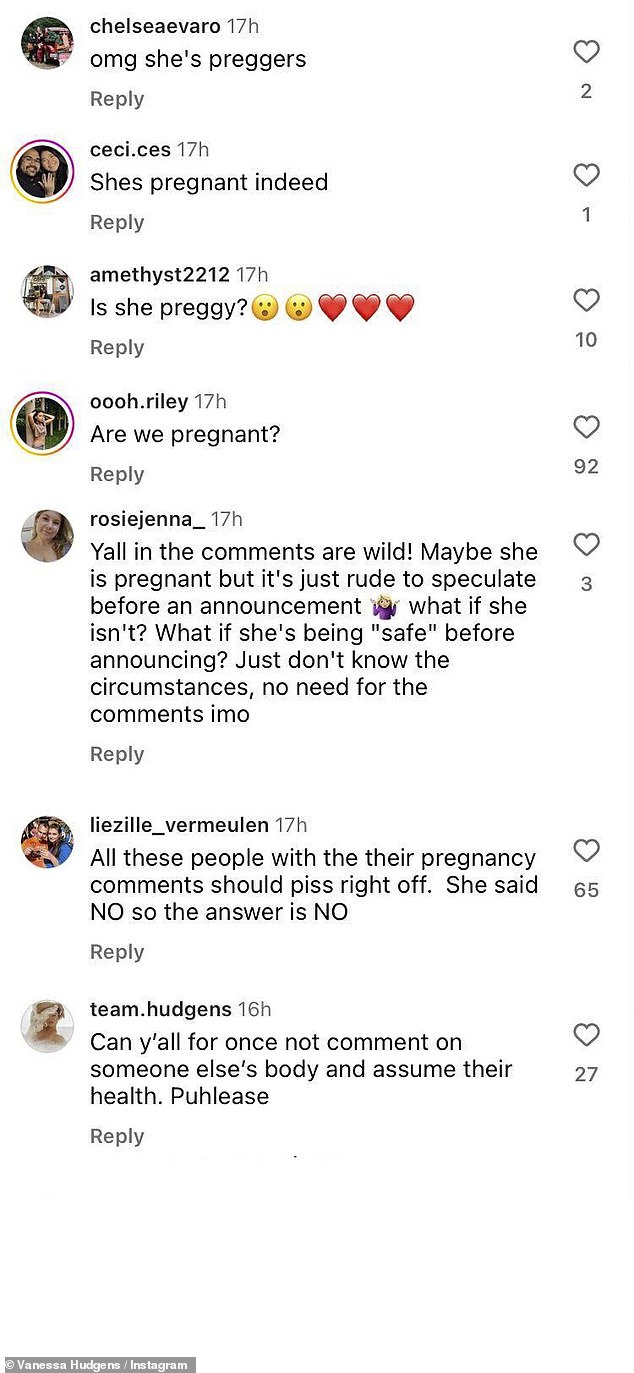This screenshot has width=634, height=1373.
Task: Tap heart on ceci.ces comment
Action: click(586, 176)
